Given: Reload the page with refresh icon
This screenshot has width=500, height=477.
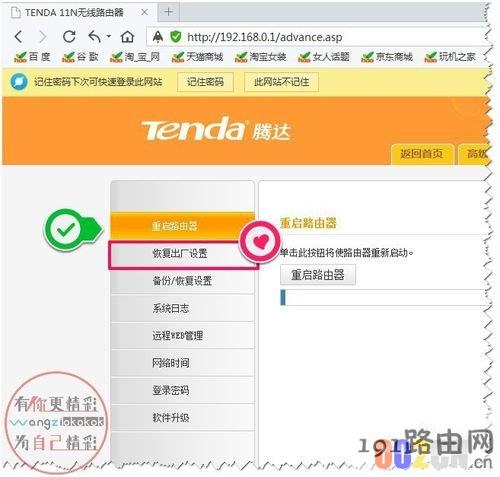Looking at the screenshot, I should click(x=69, y=37).
